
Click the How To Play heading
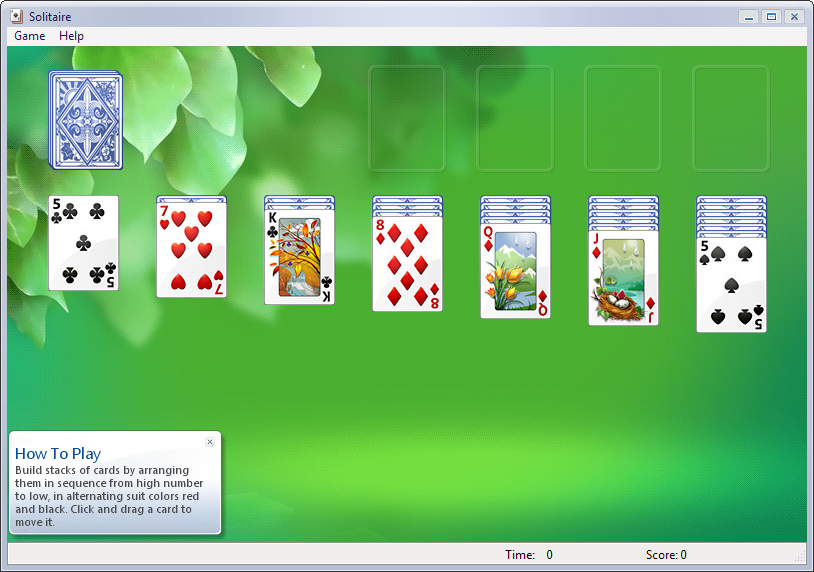58,454
